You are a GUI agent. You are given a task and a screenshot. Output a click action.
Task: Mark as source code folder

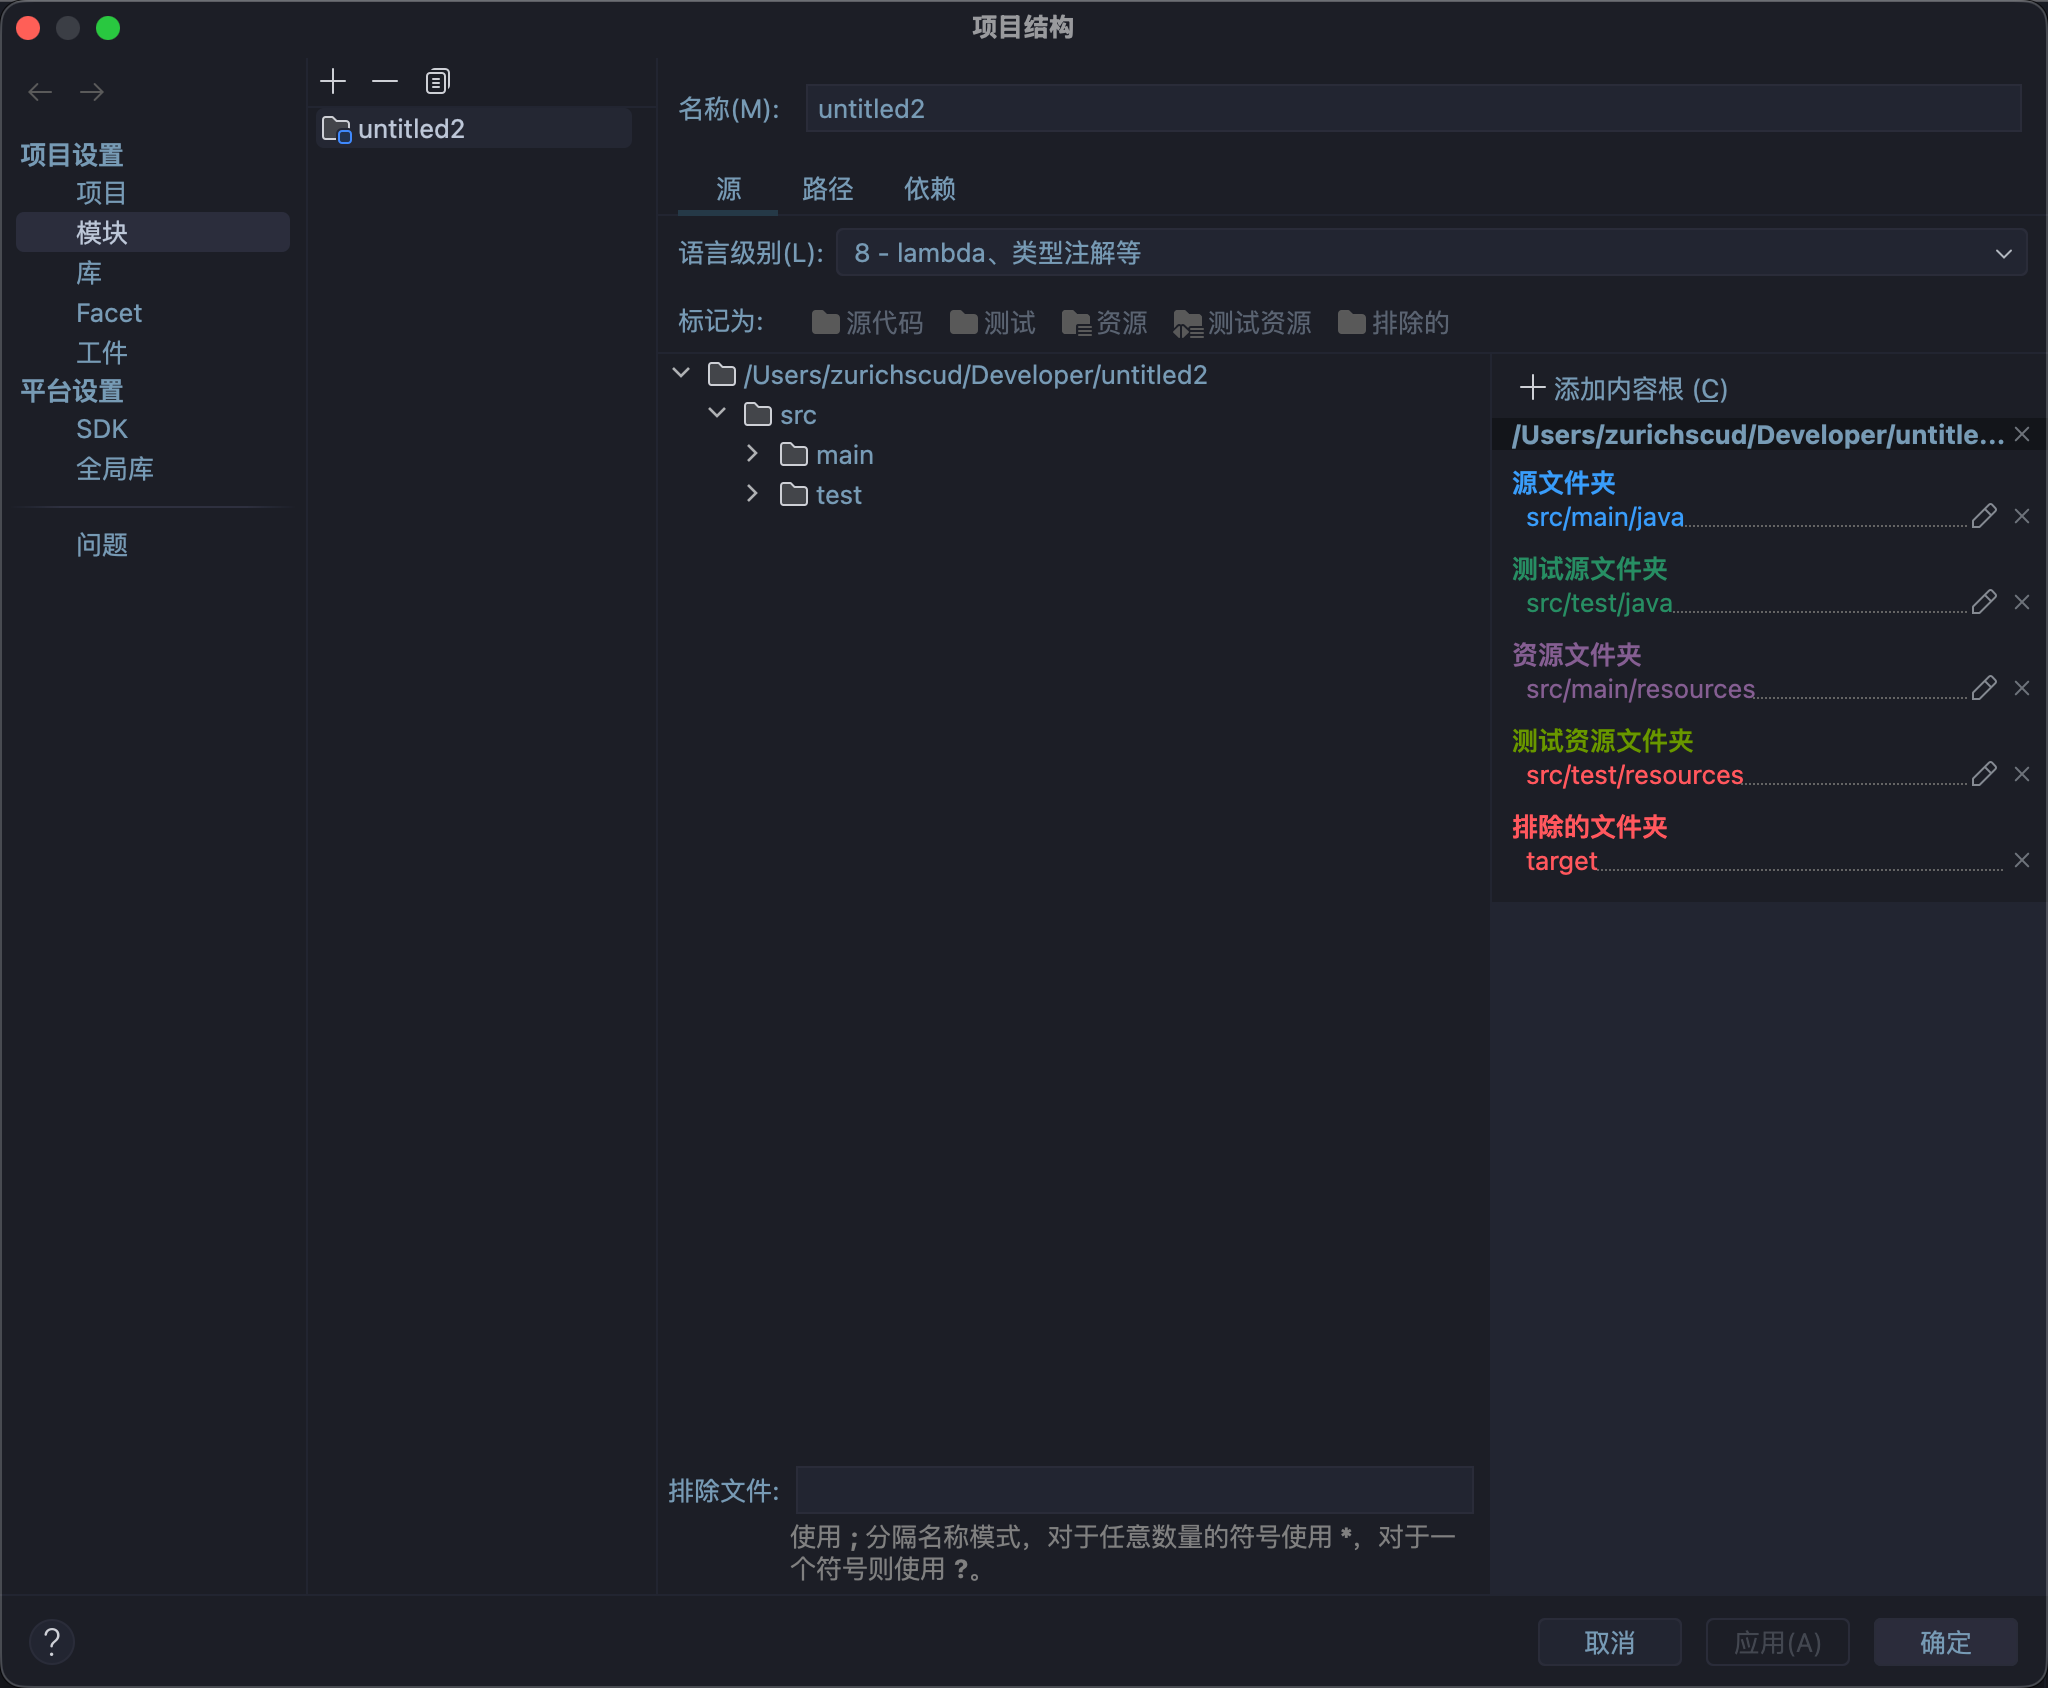point(867,322)
